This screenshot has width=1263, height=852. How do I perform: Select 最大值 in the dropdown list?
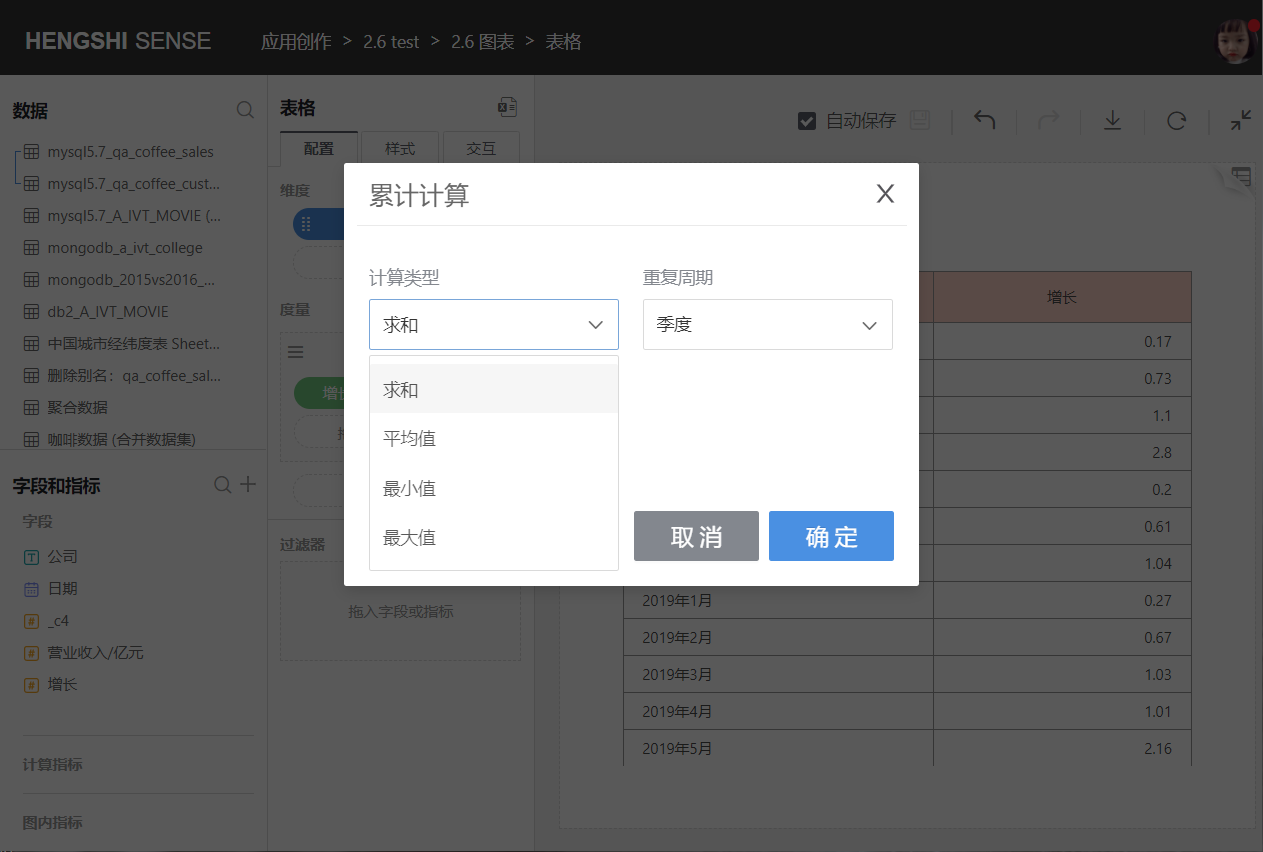pyautogui.click(x=494, y=537)
